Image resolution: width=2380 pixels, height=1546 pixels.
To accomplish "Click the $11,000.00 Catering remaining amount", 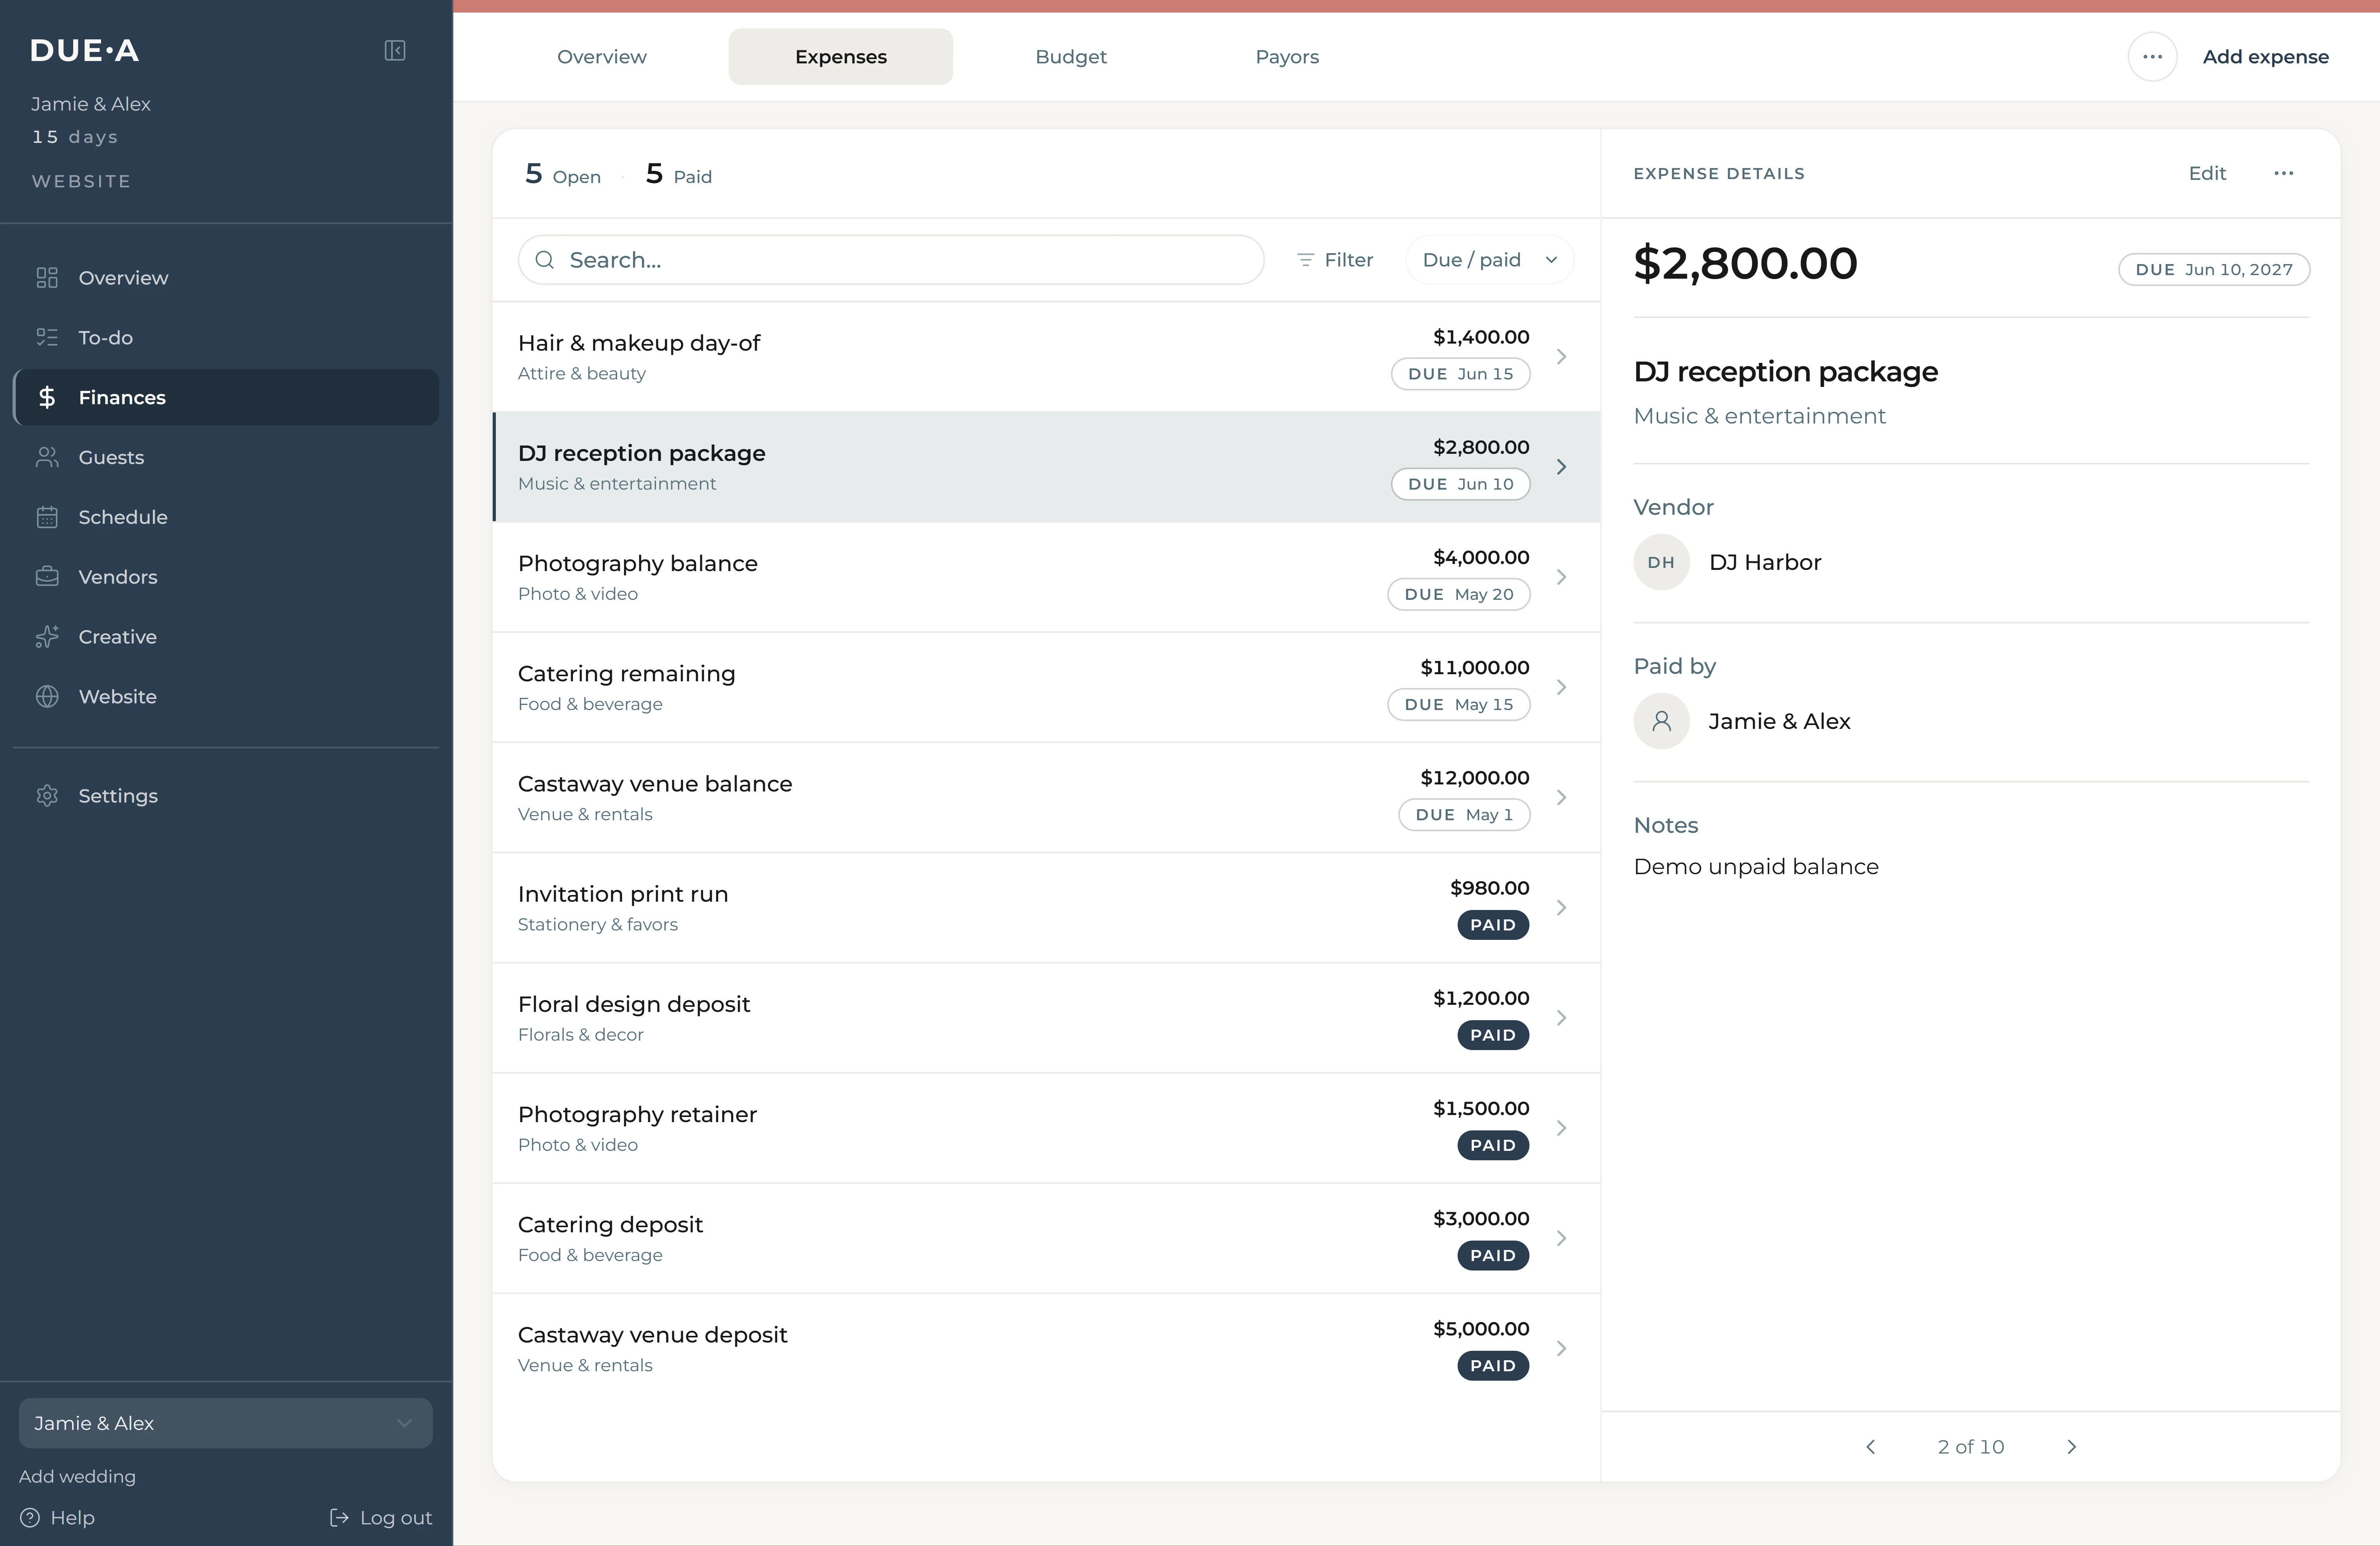I will 1475,668.
